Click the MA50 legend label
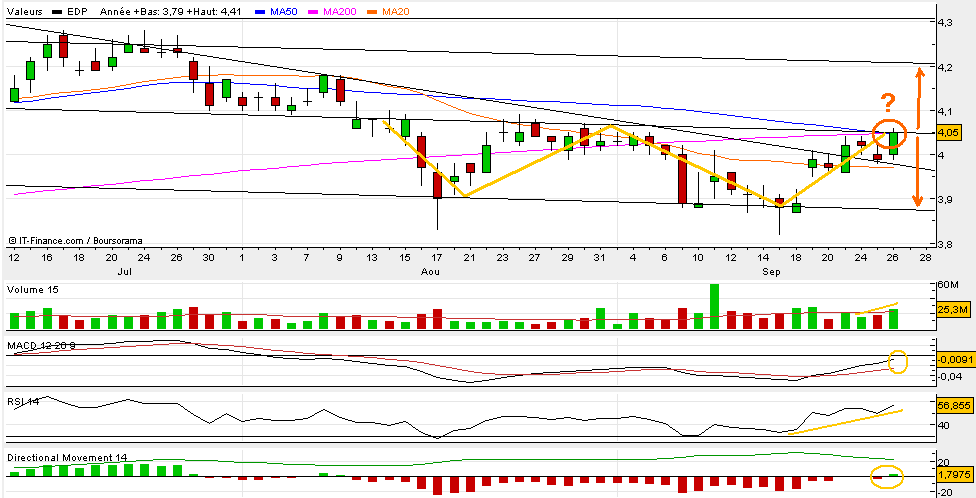Screen dimensions: 976x498 tap(284, 12)
